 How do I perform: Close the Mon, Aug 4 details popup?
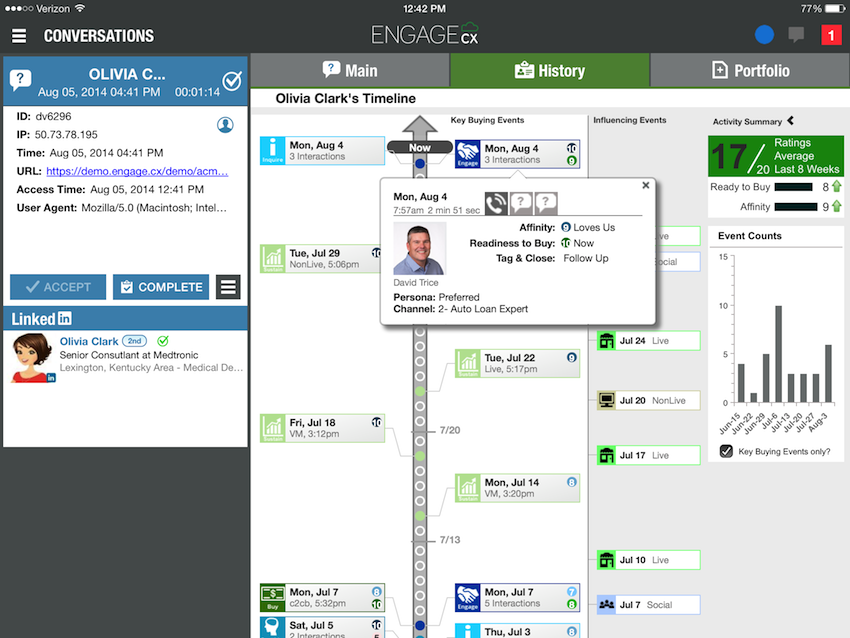[646, 185]
